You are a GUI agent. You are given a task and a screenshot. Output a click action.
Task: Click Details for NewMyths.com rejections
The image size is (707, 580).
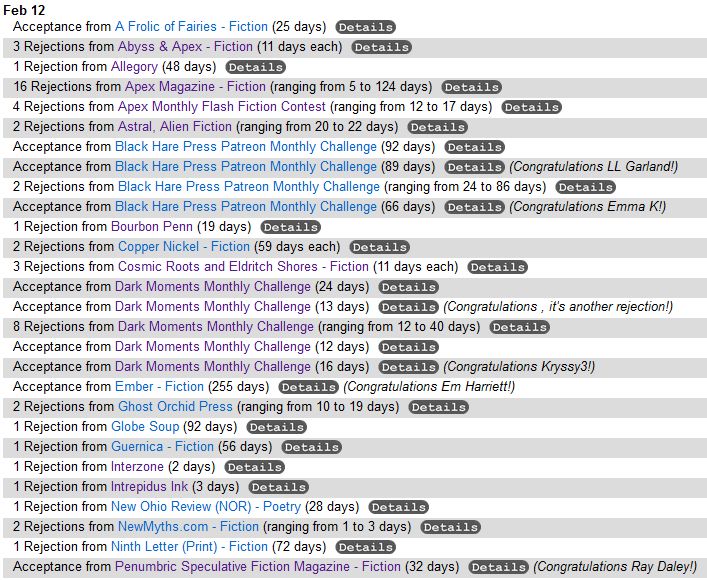(x=450, y=527)
